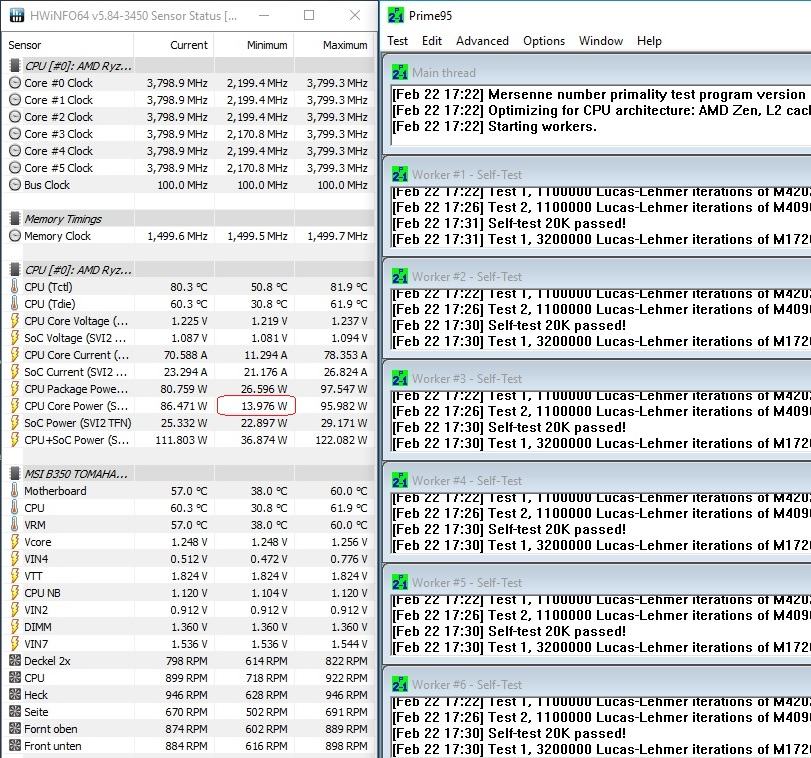This screenshot has height=758, width=811.
Task: Select the Seite fan sensor row
Action: click(189, 711)
